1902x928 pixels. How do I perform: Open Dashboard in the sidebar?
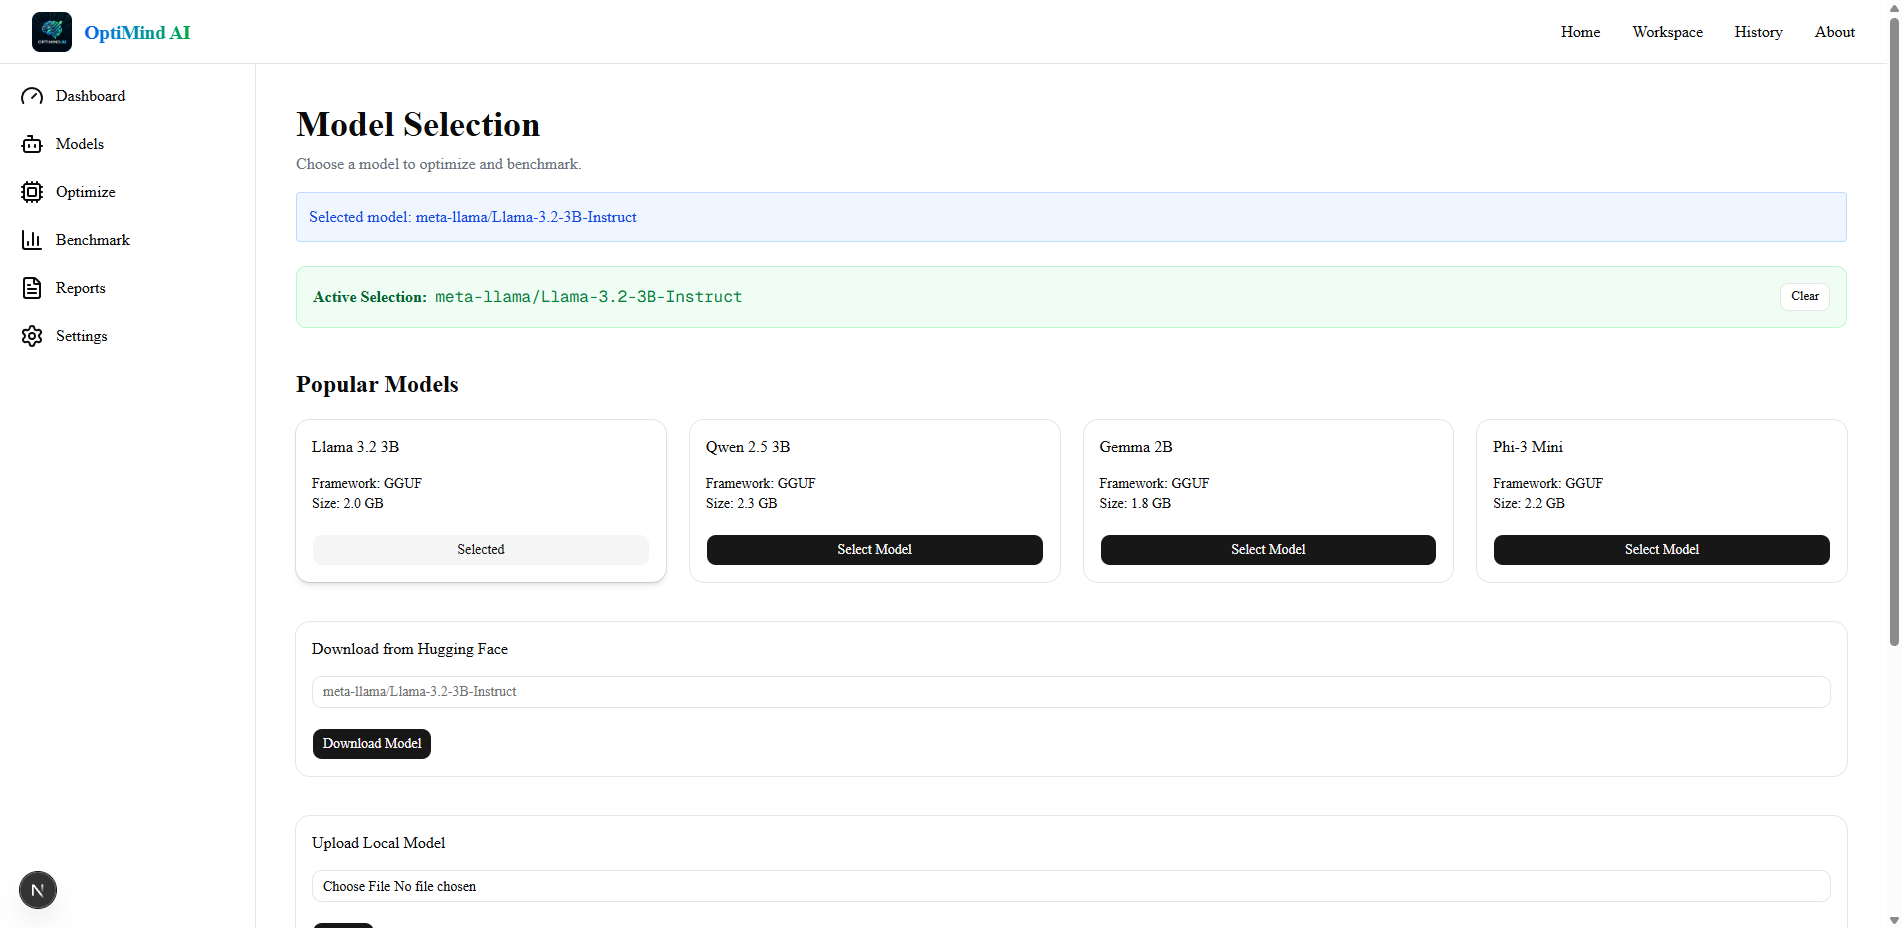point(90,96)
